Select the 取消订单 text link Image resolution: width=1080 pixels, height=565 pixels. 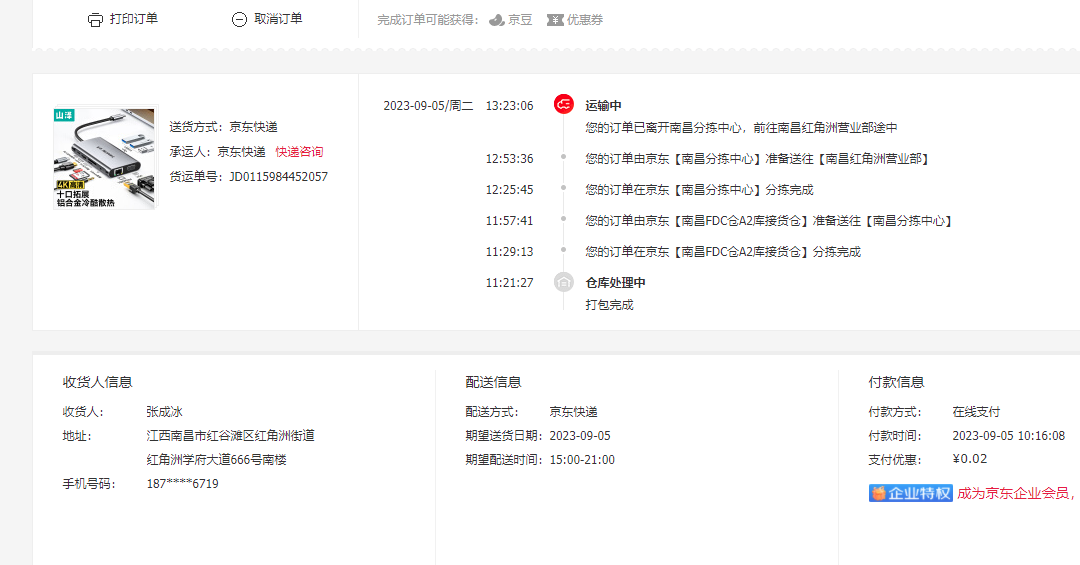(278, 19)
